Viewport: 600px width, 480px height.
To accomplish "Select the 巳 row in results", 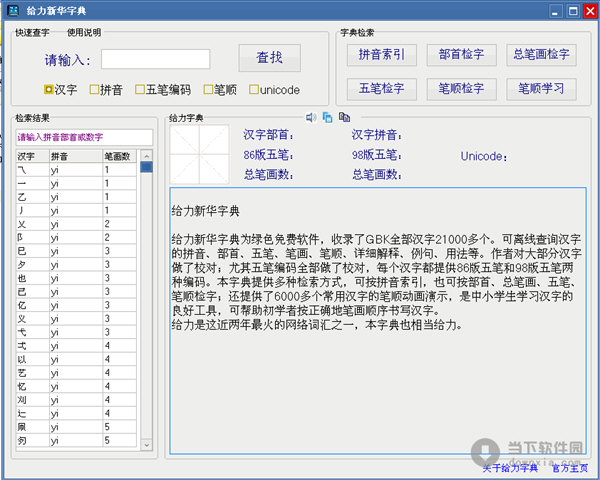I will [76, 251].
